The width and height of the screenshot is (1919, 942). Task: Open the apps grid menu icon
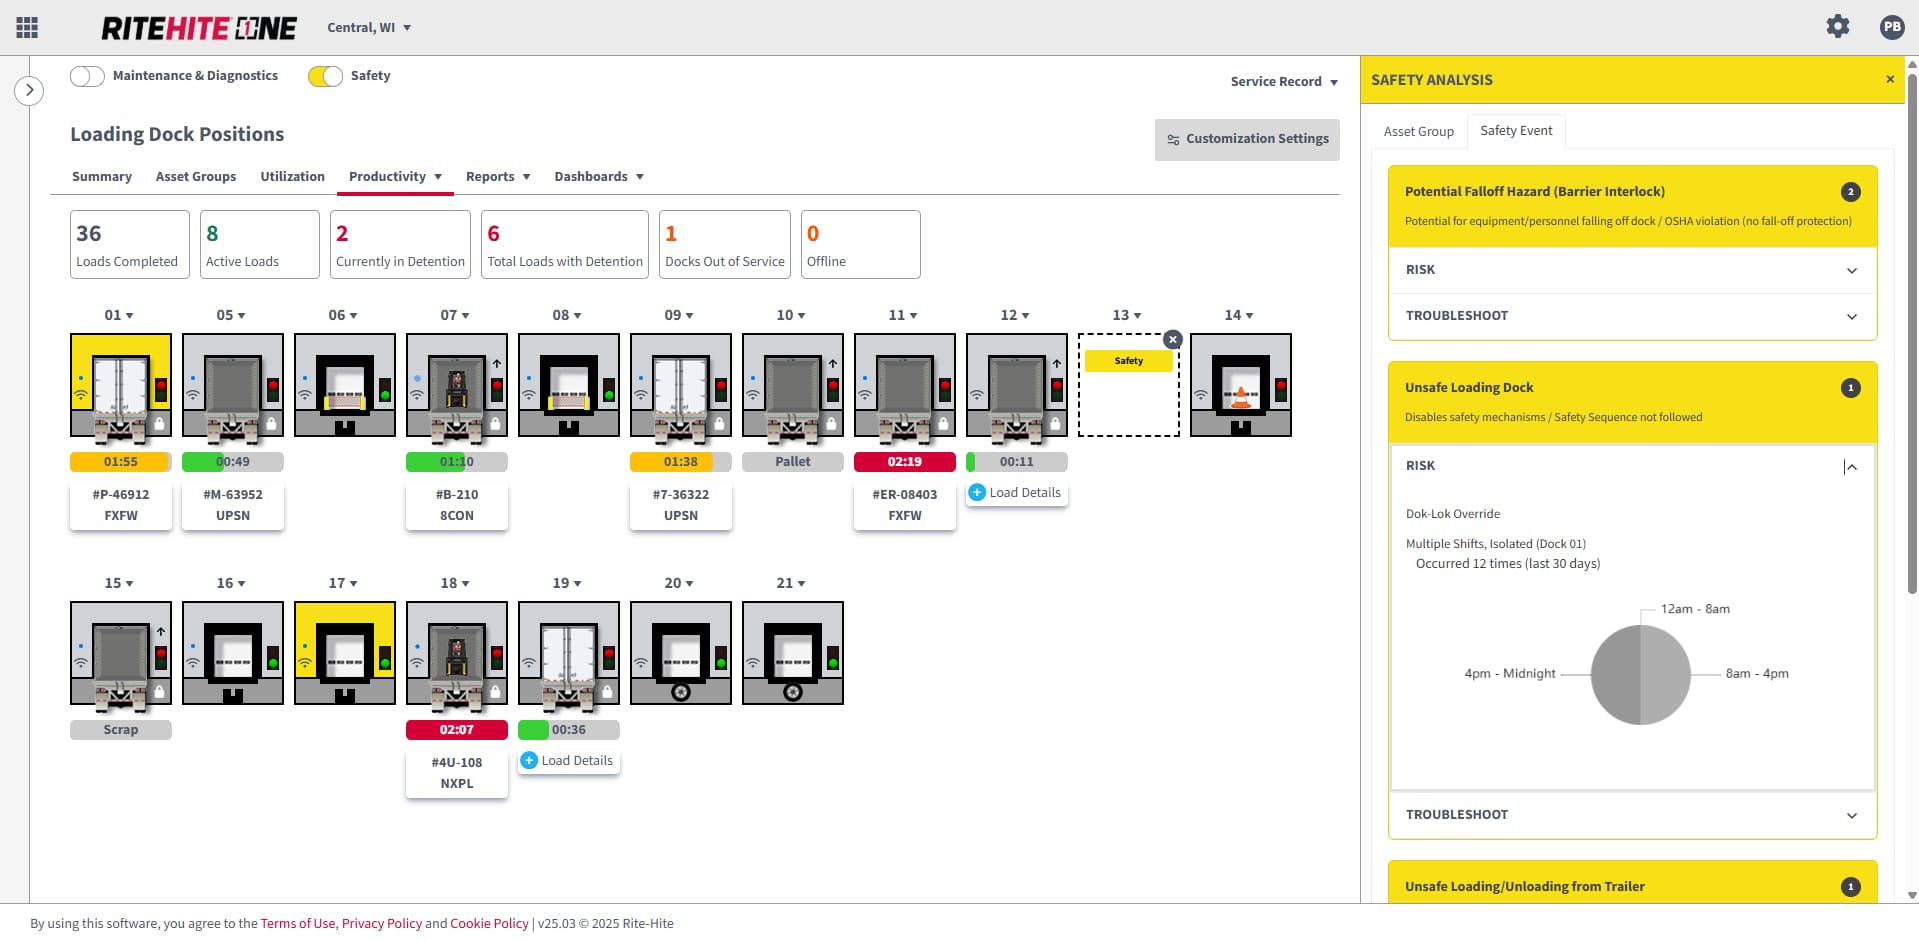tap(27, 28)
